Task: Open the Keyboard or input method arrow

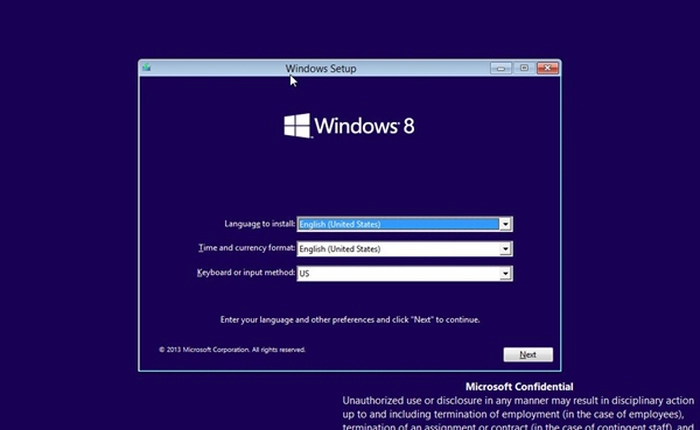Action: click(x=505, y=273)
